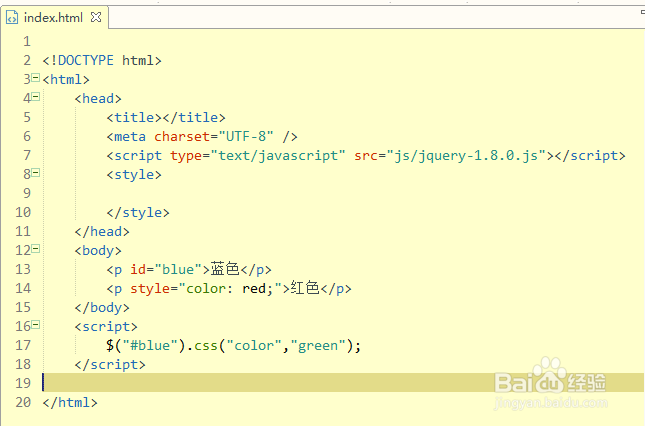Click the charset="UTF-8" attribute
The image size is (645, 426).
[213, 137]
